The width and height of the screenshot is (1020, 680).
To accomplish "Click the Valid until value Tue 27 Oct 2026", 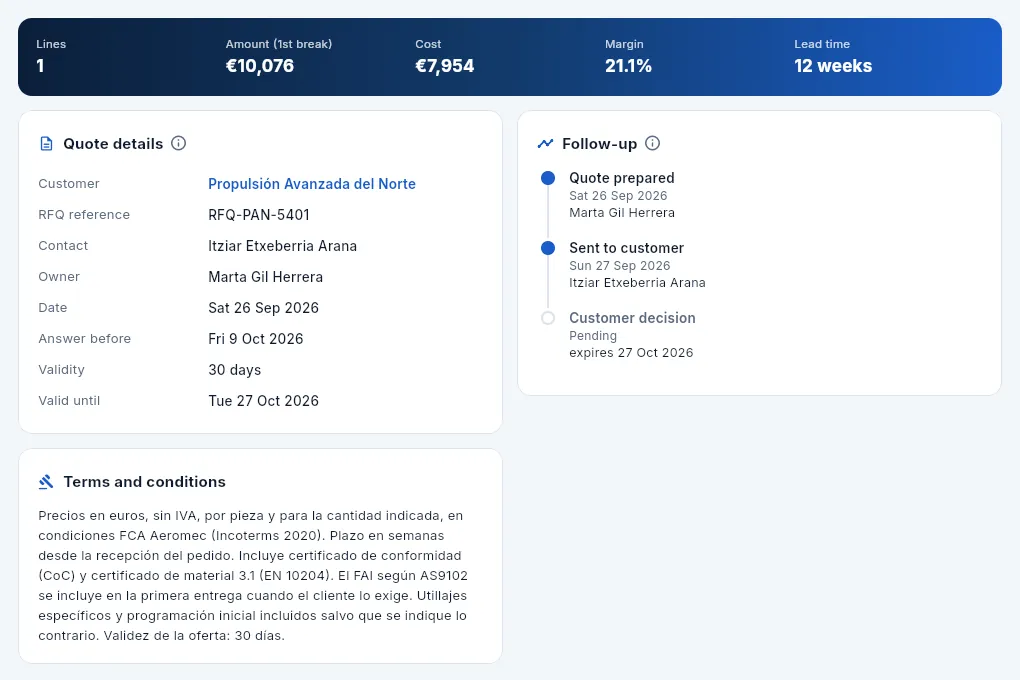I will tap(263, 401).
